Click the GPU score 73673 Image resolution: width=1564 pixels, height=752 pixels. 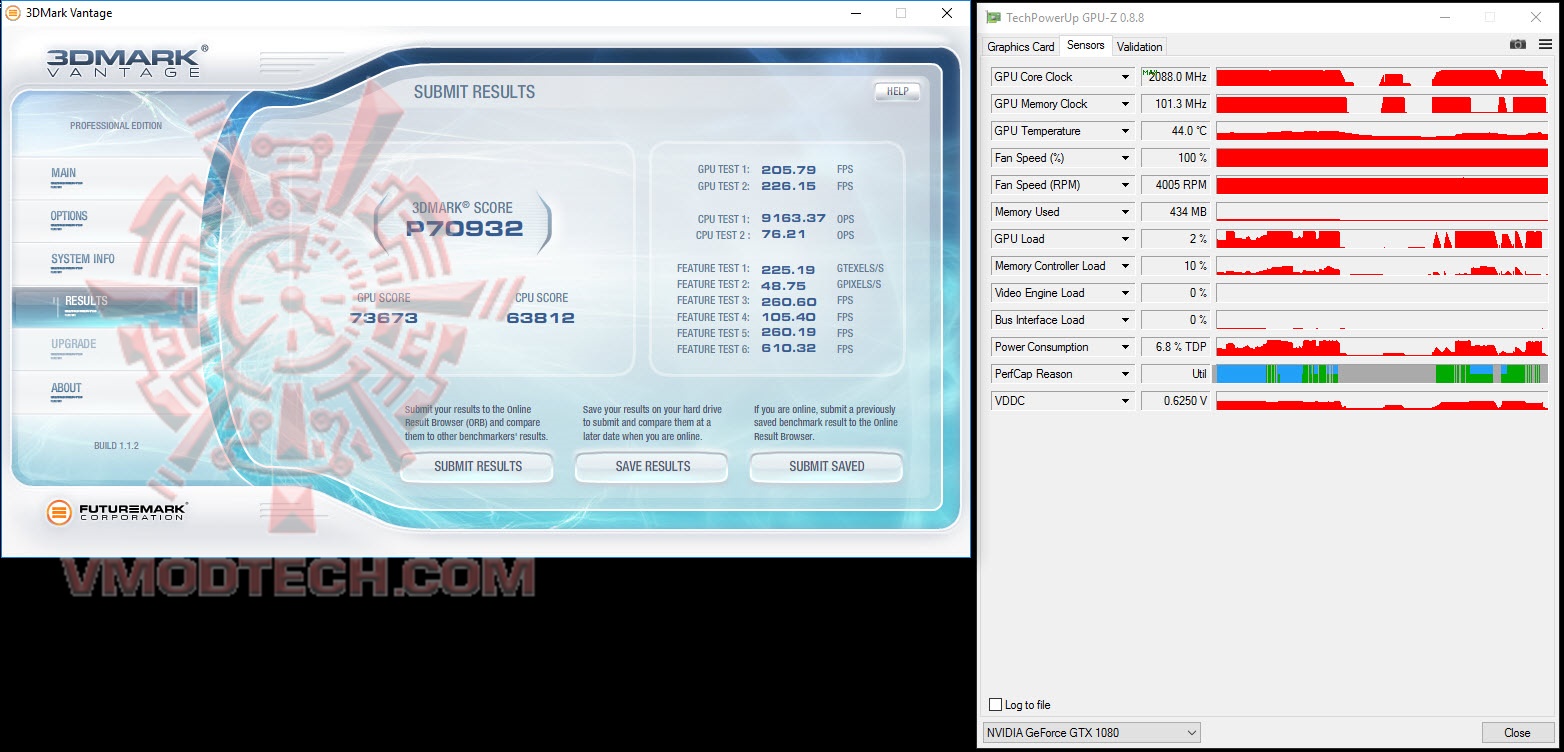(384, 318)
